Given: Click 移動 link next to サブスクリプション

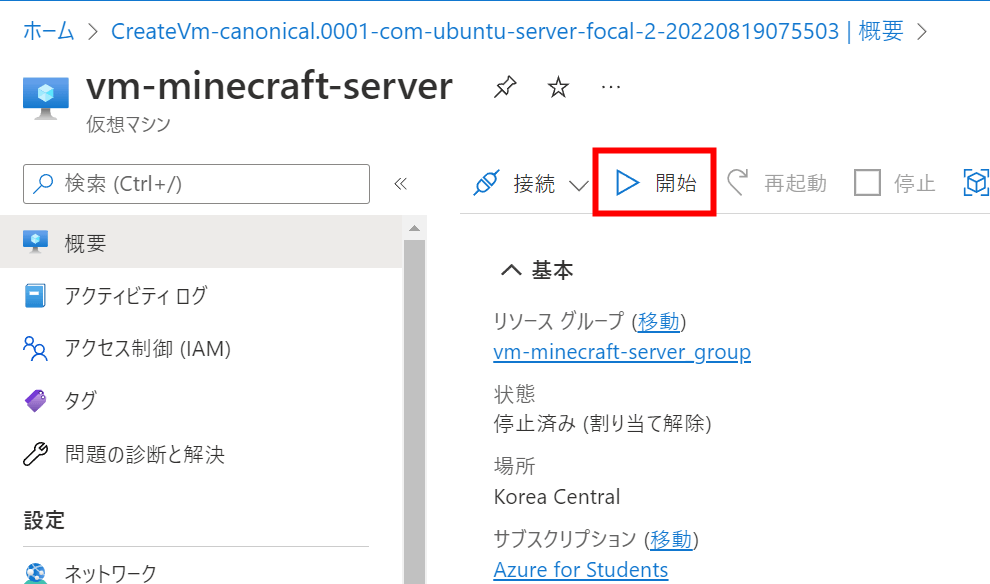Looking at the screenshot, I should (x=671, y=539).
